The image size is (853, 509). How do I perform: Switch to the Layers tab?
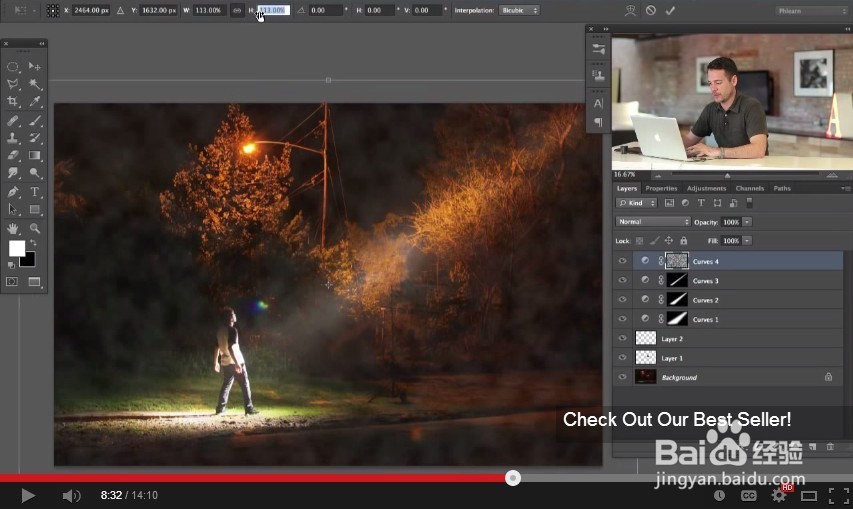627,188
